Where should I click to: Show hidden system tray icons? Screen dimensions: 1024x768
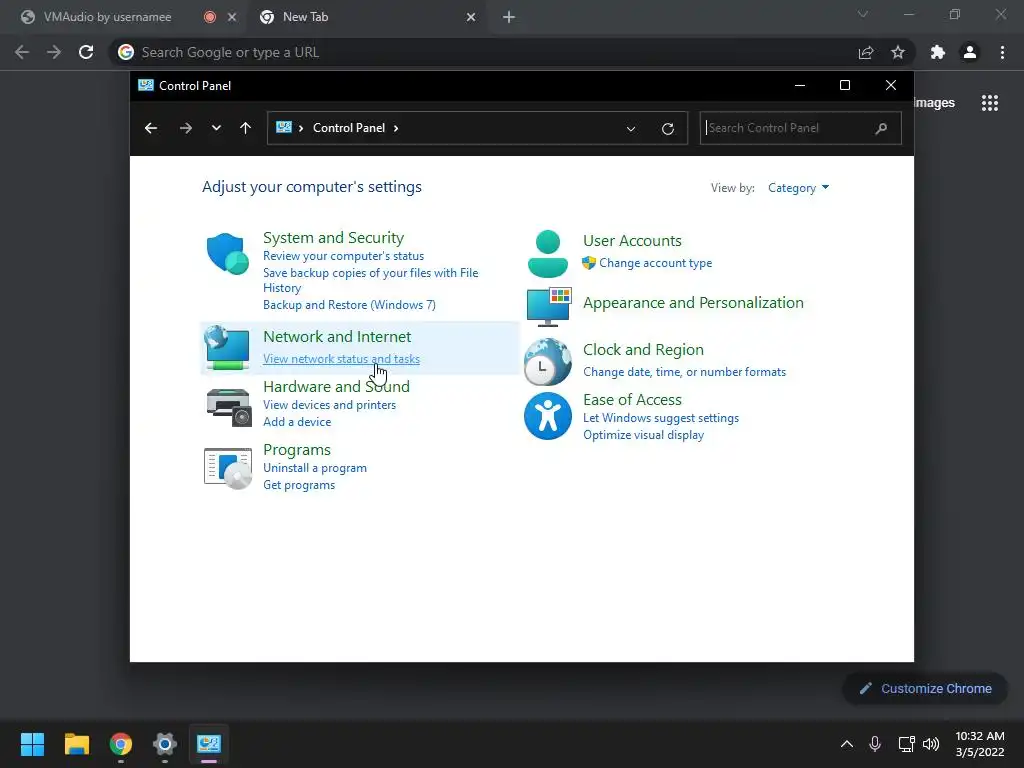[x=846, y=744]
